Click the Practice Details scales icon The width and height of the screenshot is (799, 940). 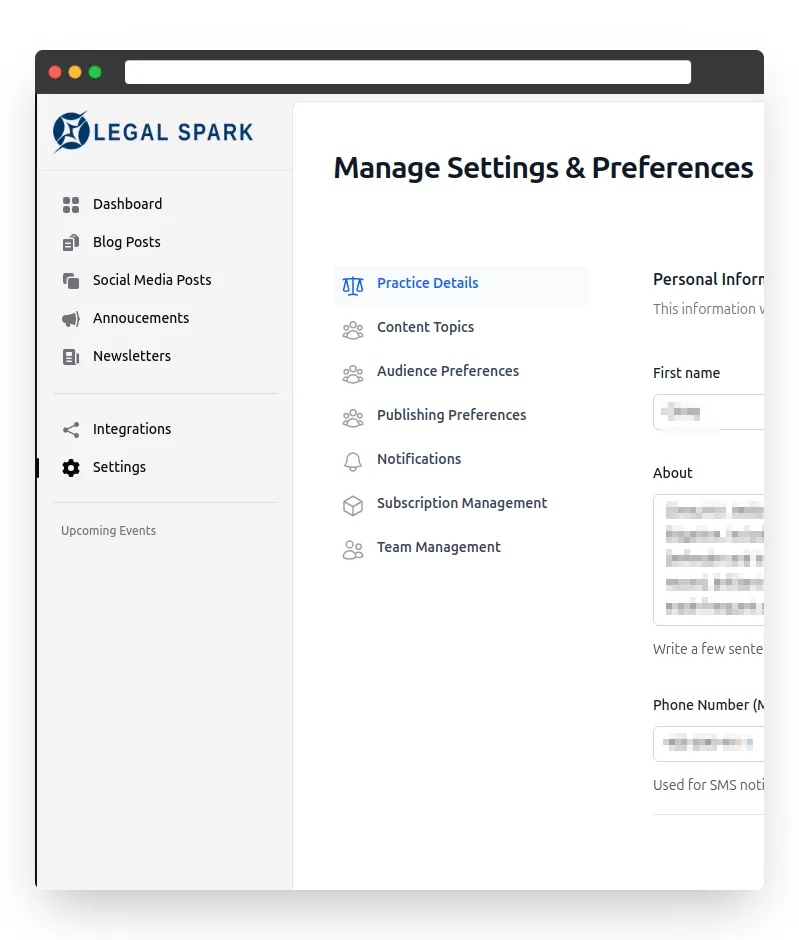pos(353,284)
